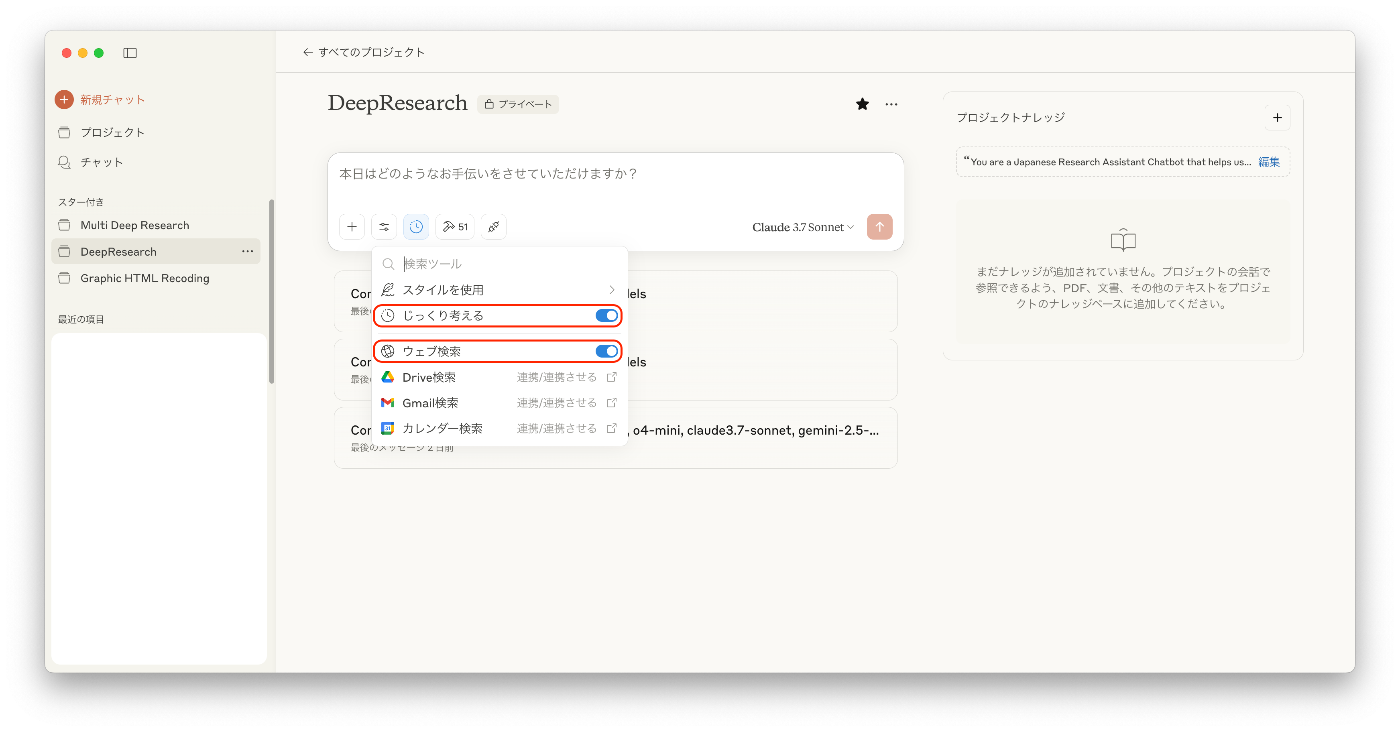This screenshot has height=732, width=1400.
Task: Click the sidebar vertical scrollbar
Action: point(271,291)
